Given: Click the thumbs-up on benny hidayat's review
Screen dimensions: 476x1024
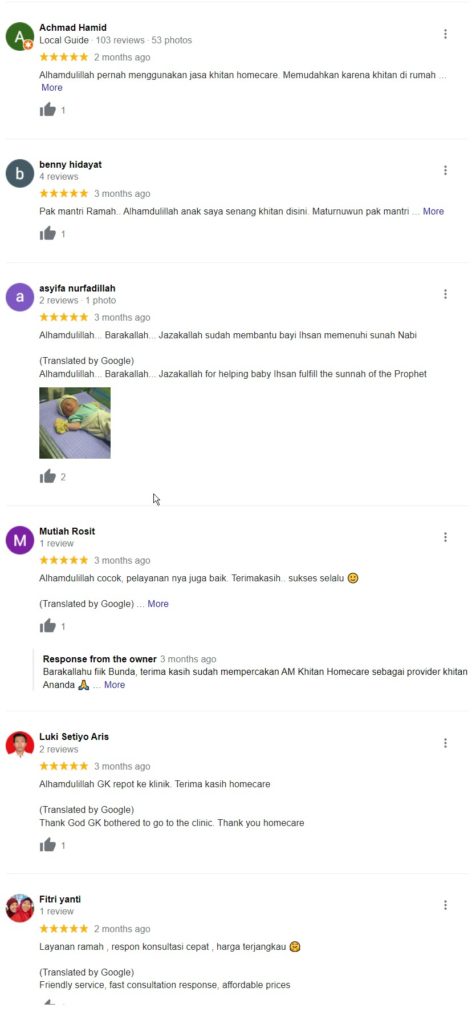Looking at the screenshot, I should coord(48,233).
